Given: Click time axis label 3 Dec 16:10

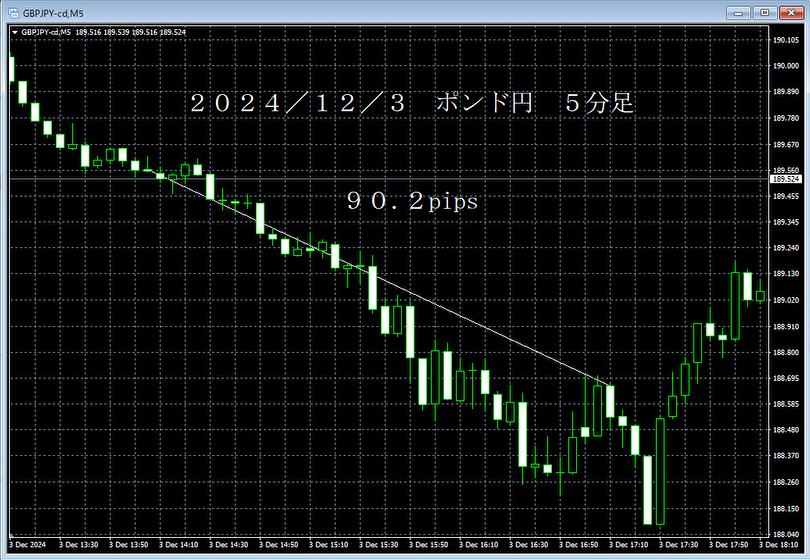Looking at the screenshot, I should click(479, 545).
